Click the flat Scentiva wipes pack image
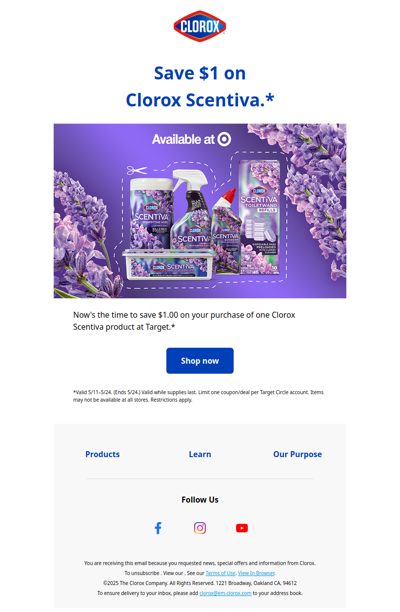The width and height of the screenshot is (400, 612). tap(169, 264)
